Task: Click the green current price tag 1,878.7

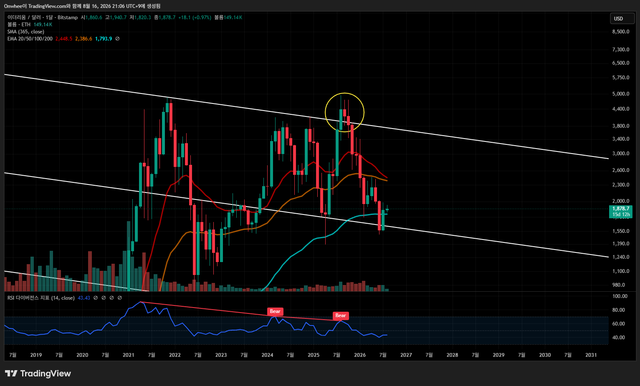Action: point(621,209)
